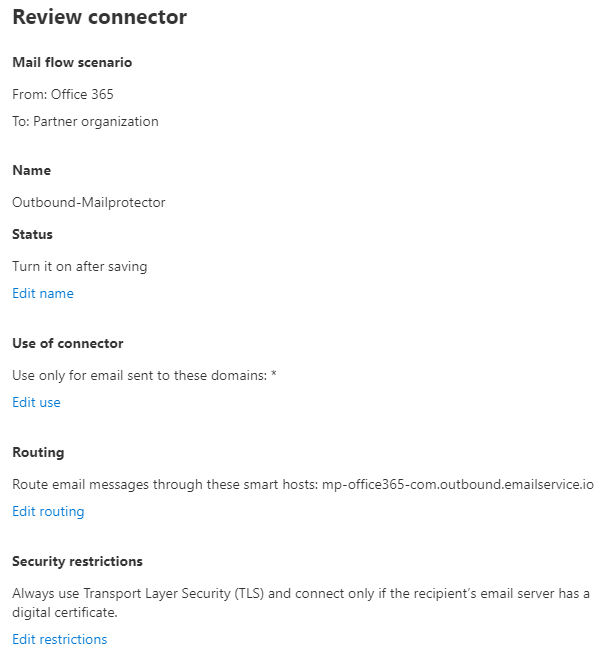603x654 pixels.
Task: Click the Edit use link
Action: tap(36, 402)
